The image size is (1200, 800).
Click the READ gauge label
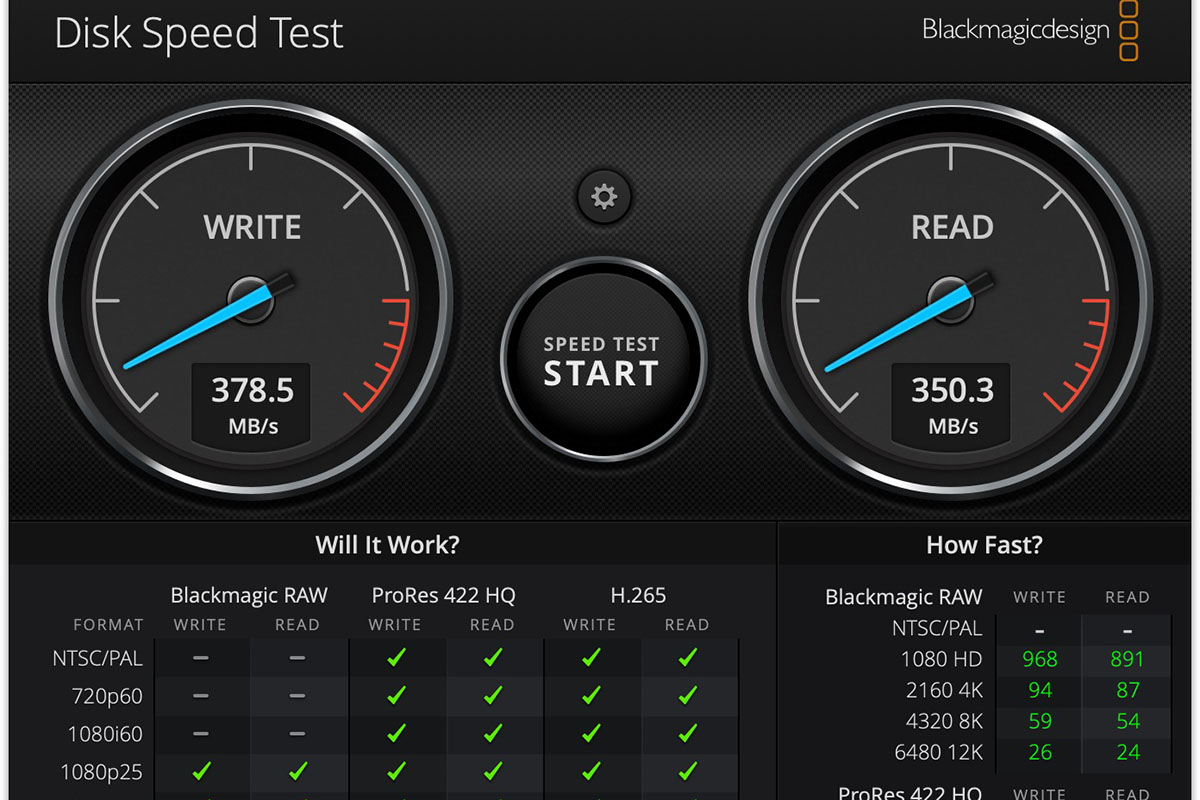pyautogui.click(x=952, y=227)
